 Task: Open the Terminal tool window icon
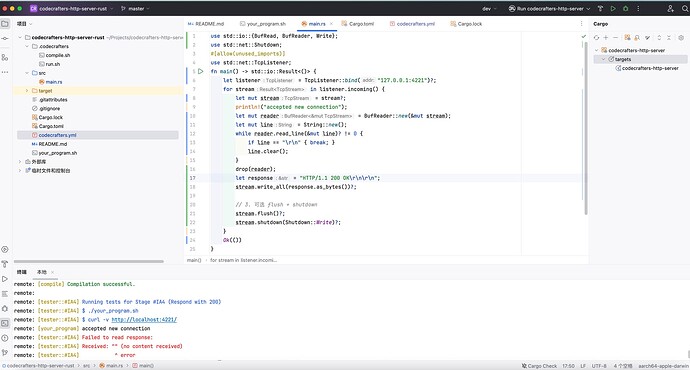[x=5, y=323]
